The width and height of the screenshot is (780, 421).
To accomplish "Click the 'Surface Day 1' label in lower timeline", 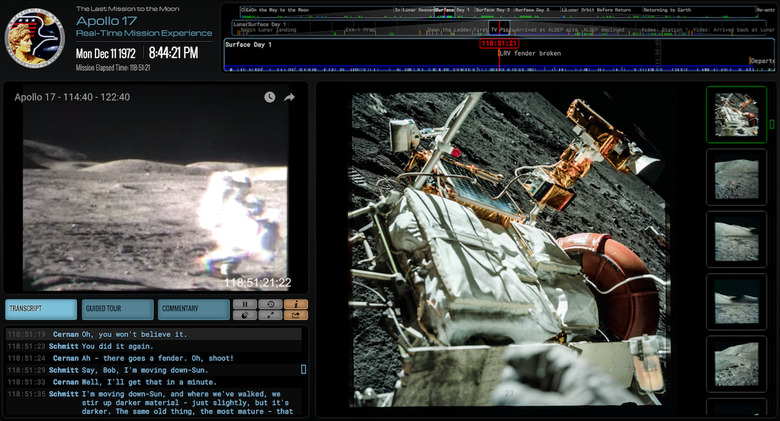I will click(x=248, y=45).
